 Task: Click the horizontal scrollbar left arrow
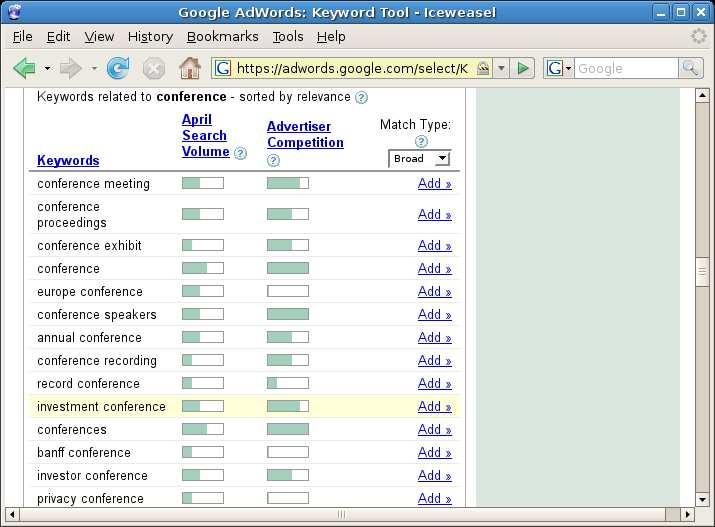point(12,515)
